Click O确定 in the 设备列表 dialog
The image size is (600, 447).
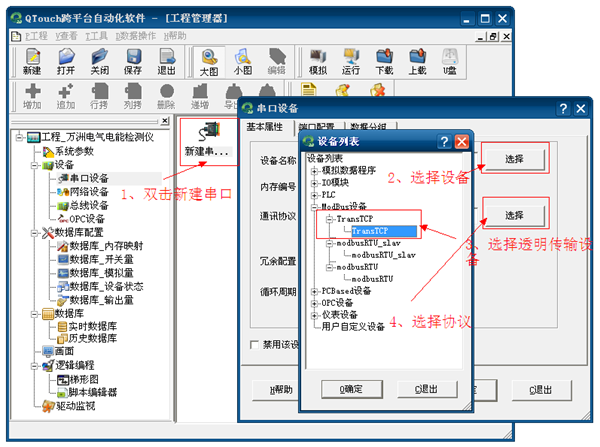(352, 390)
